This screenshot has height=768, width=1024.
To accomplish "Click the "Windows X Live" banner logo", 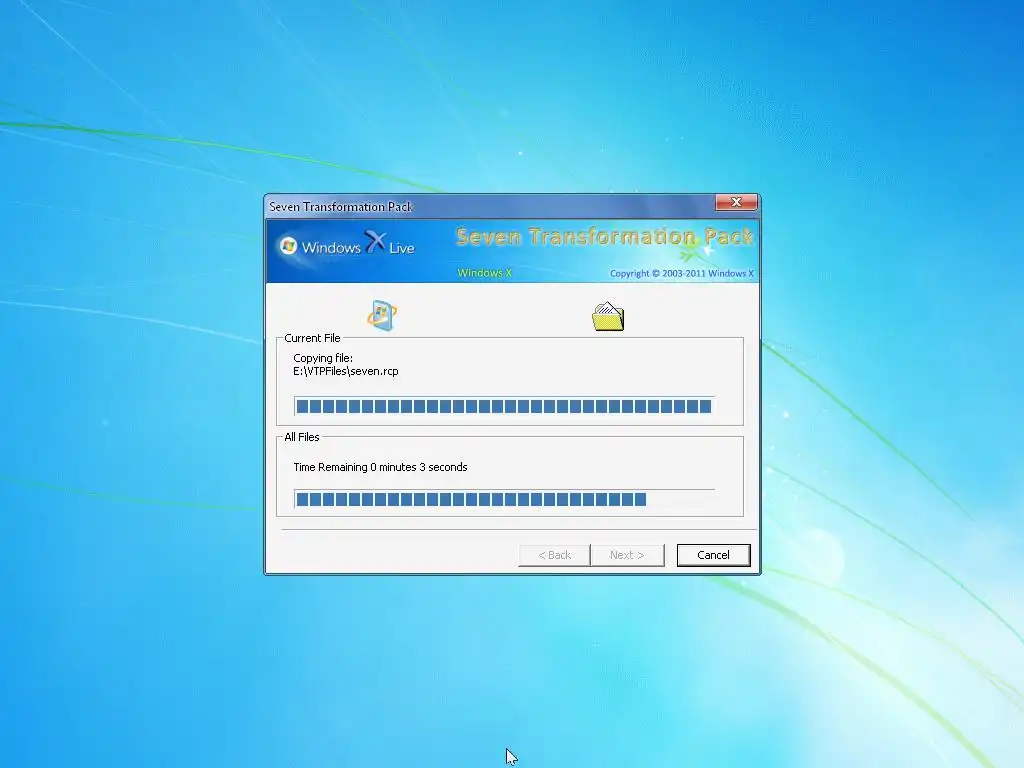I will [x=347, y=245].
